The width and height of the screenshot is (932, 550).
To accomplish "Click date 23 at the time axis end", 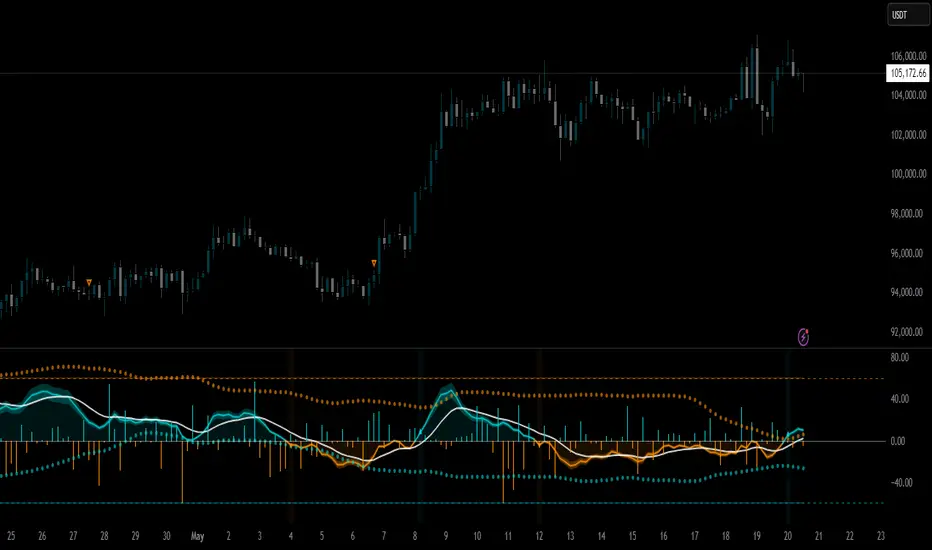I will point(881,536).
